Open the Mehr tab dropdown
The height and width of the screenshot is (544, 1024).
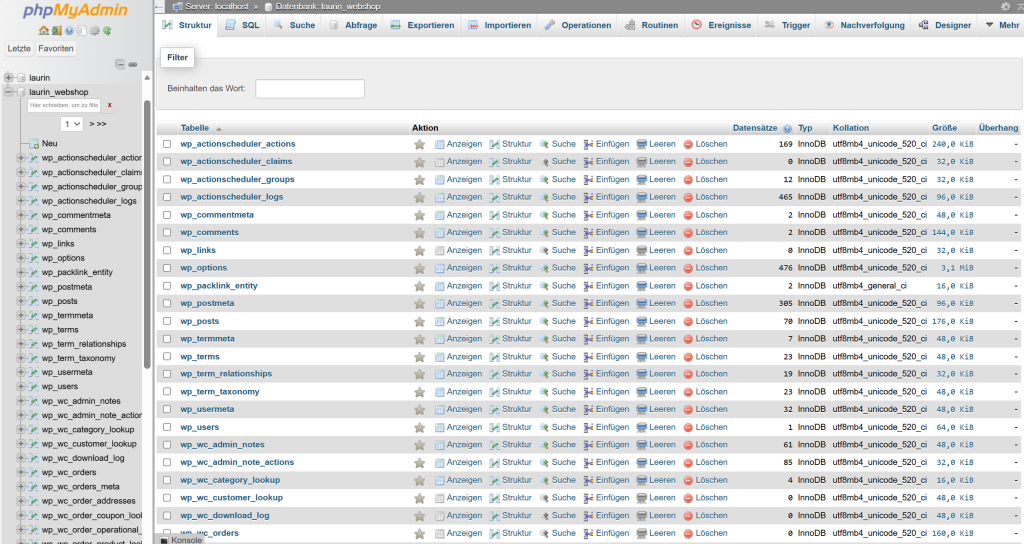point(1002,25)
